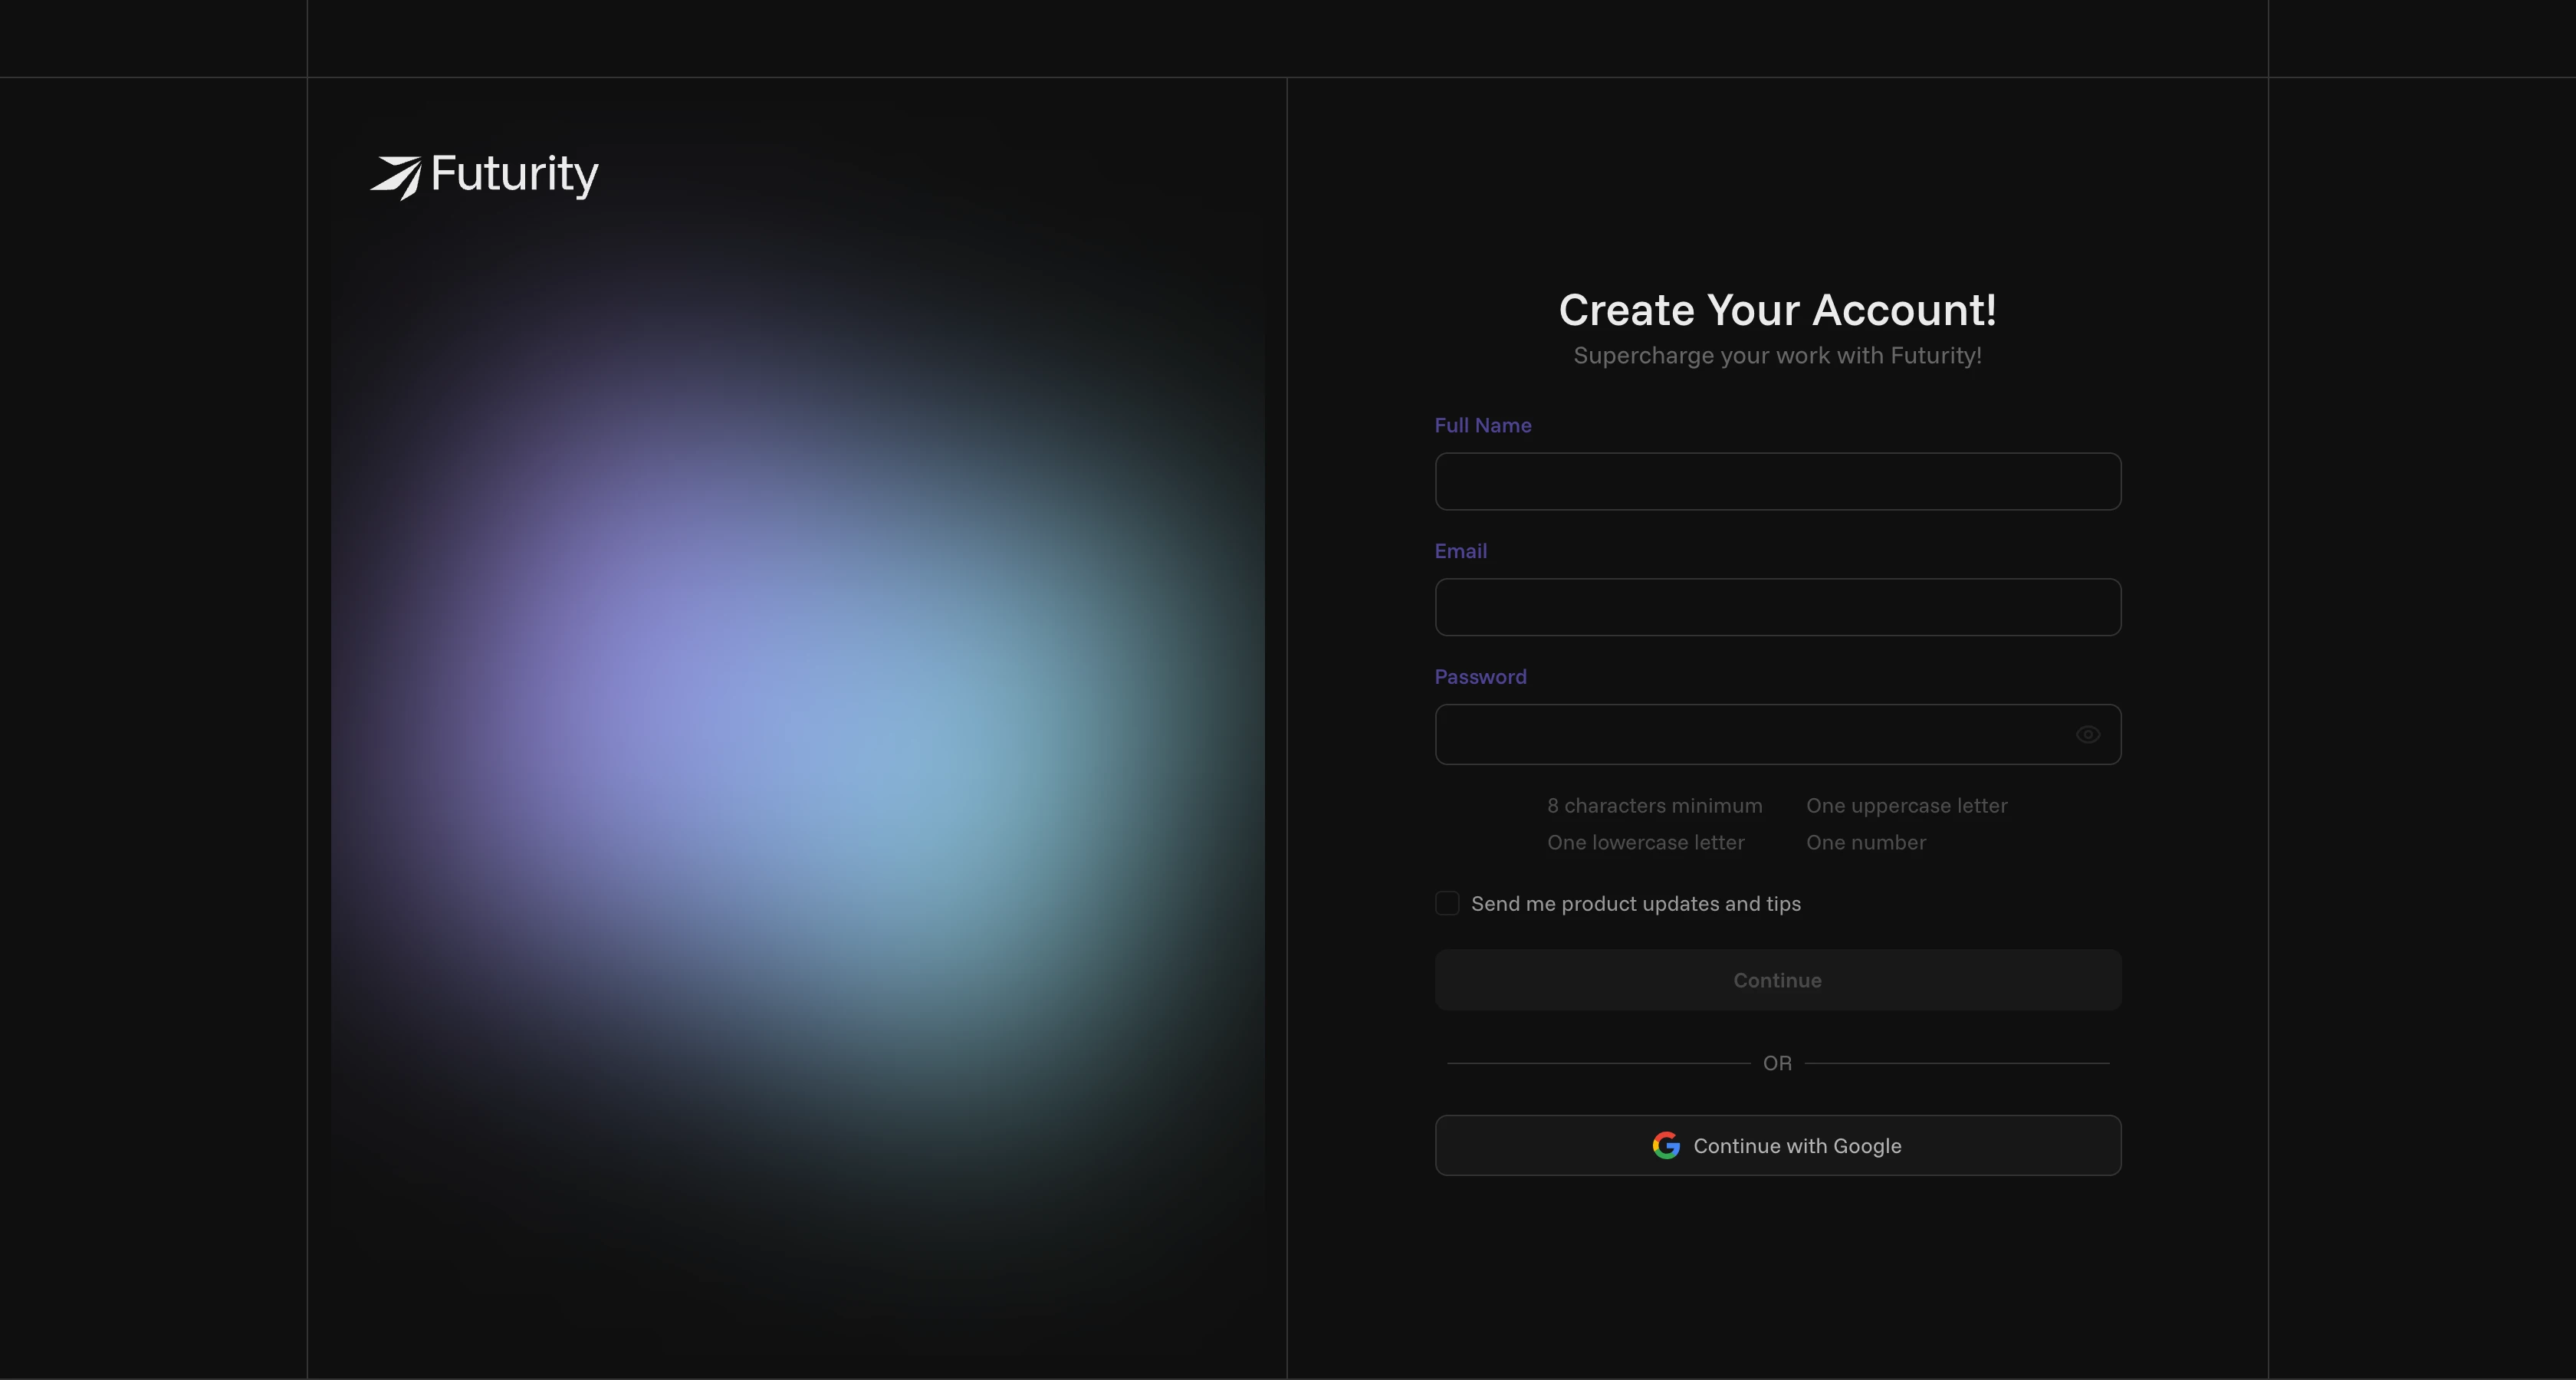Click the Email field label
The image size is (2576, 1380).
[1461, 551]
